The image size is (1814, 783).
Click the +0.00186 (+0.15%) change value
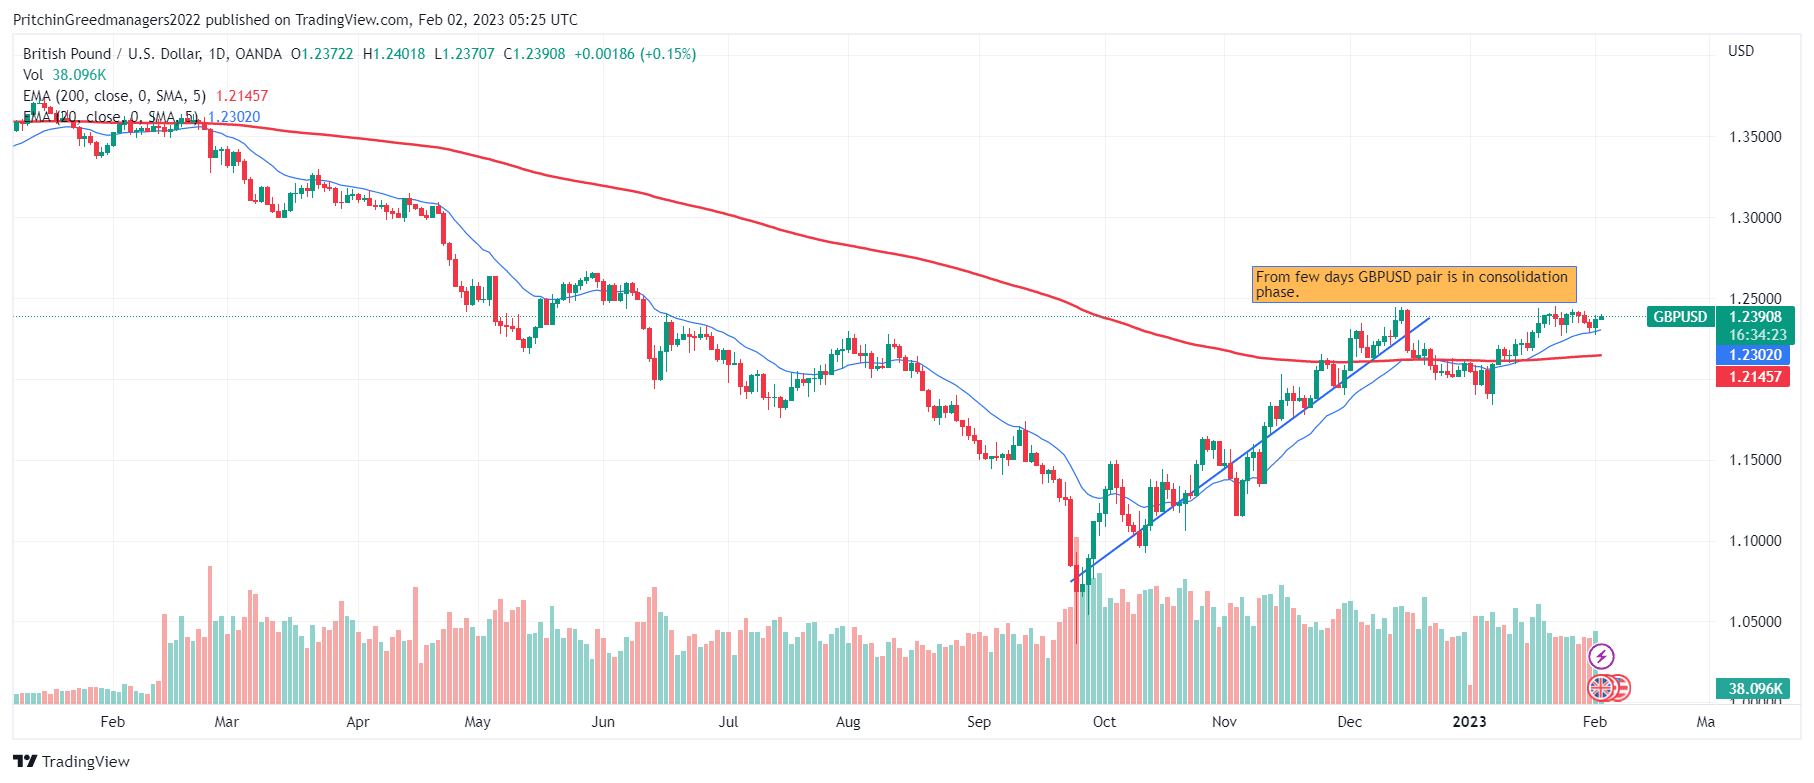click(635, 54)
